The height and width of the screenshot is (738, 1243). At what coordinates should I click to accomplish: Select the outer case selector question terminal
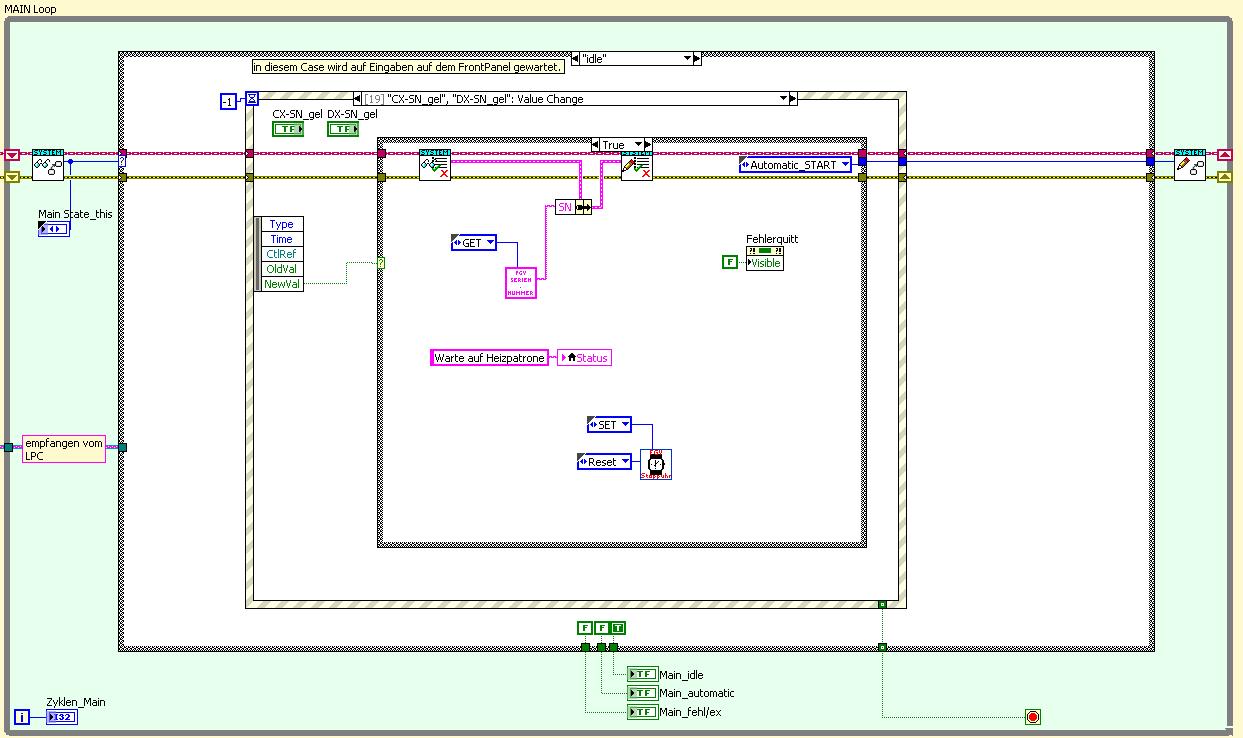pyautogui.click(x=122, y=160)
